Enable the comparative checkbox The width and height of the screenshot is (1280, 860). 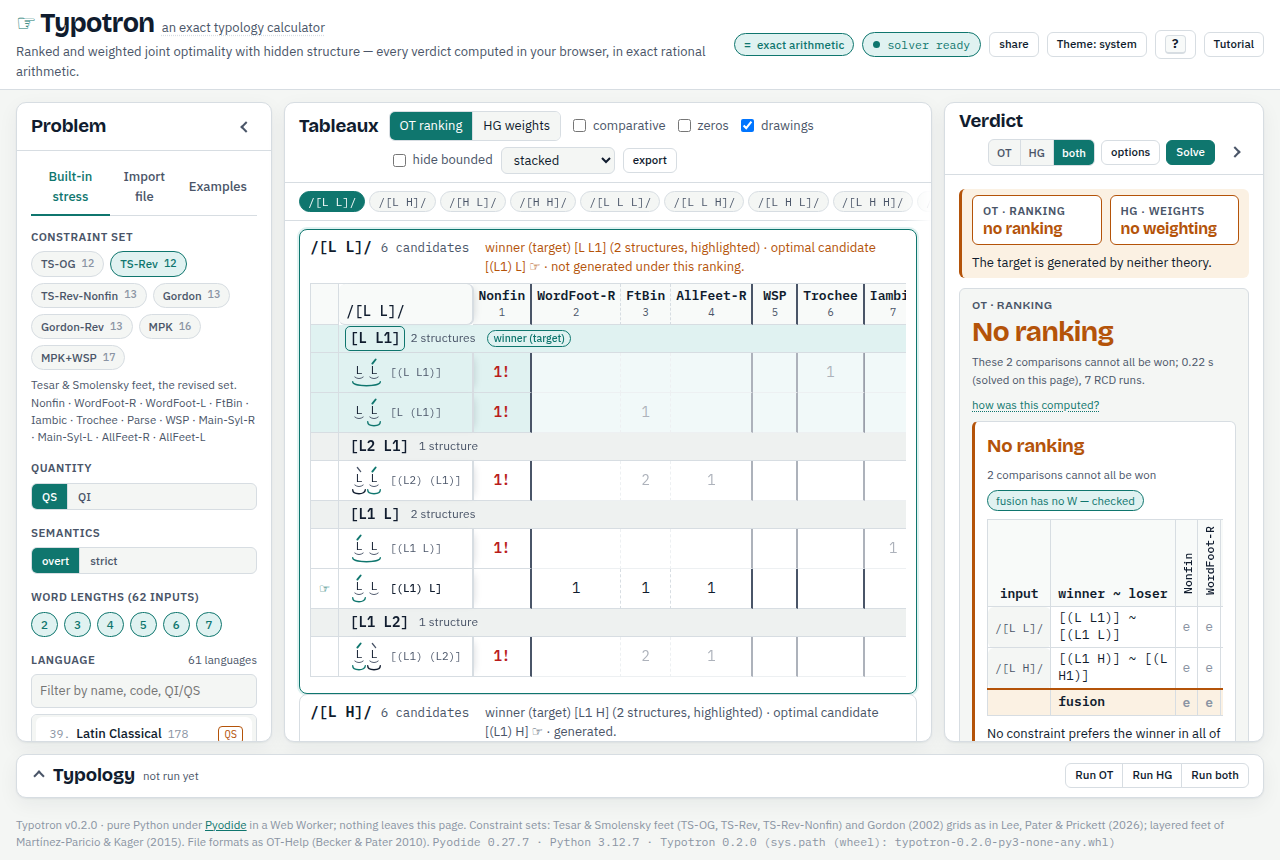coord(579,126)
